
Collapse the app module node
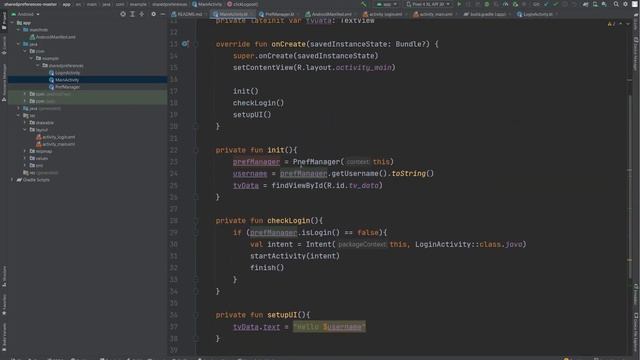[x=12, y=23]
